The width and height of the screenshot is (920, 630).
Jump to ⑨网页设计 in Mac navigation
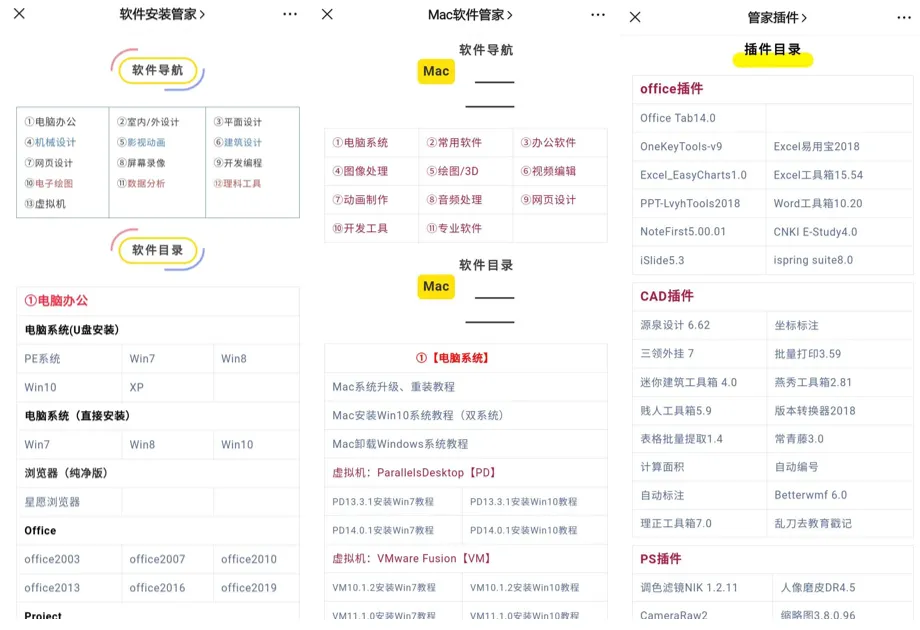point(549,200)
